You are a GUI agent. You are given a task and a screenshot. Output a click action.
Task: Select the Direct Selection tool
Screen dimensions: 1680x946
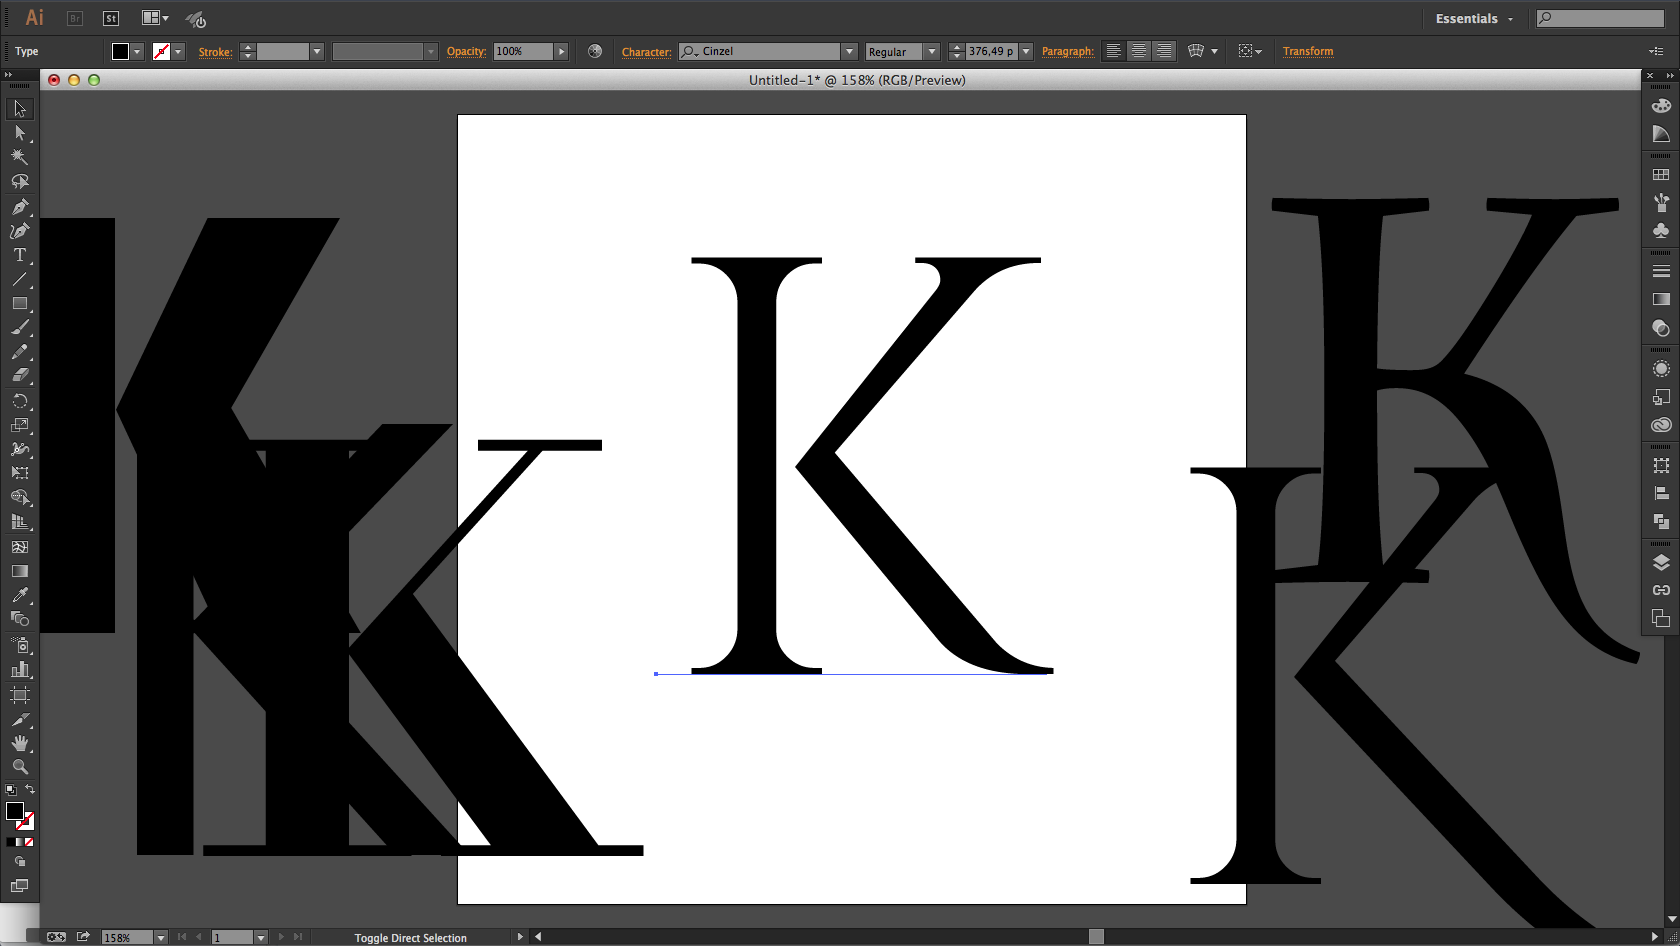[x=20, y=133]
